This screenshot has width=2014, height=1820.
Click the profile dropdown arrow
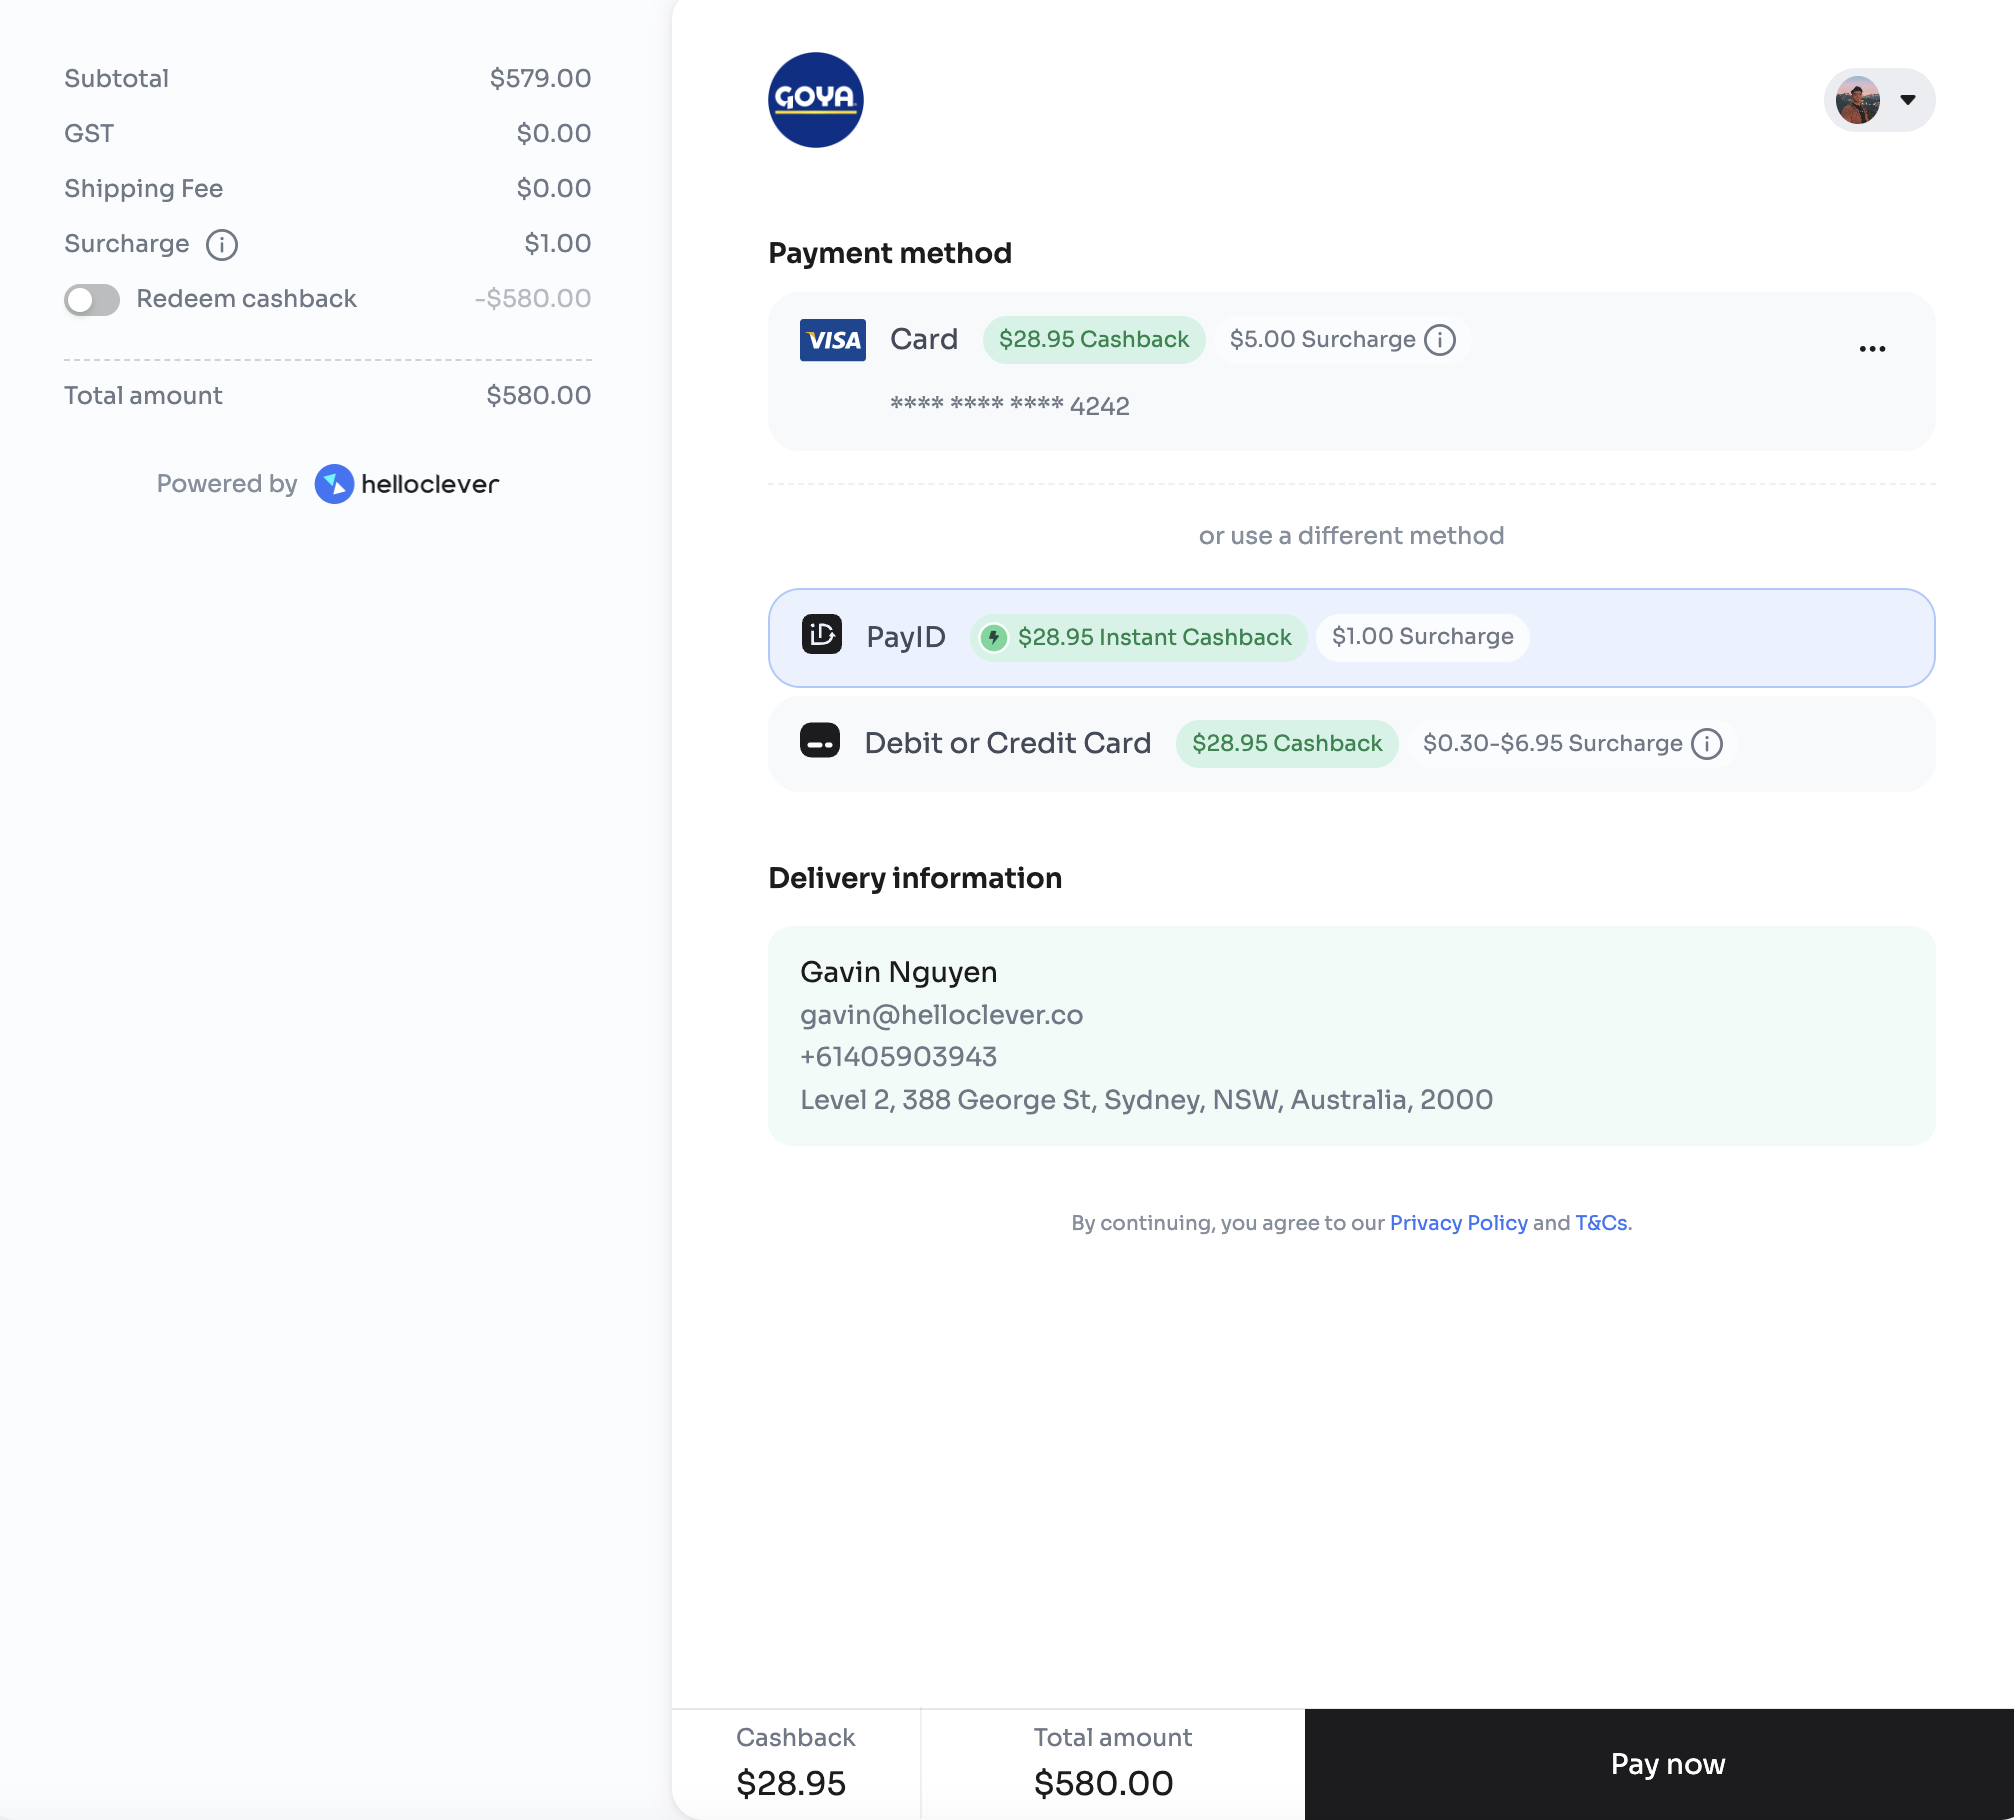point(1908,100)
